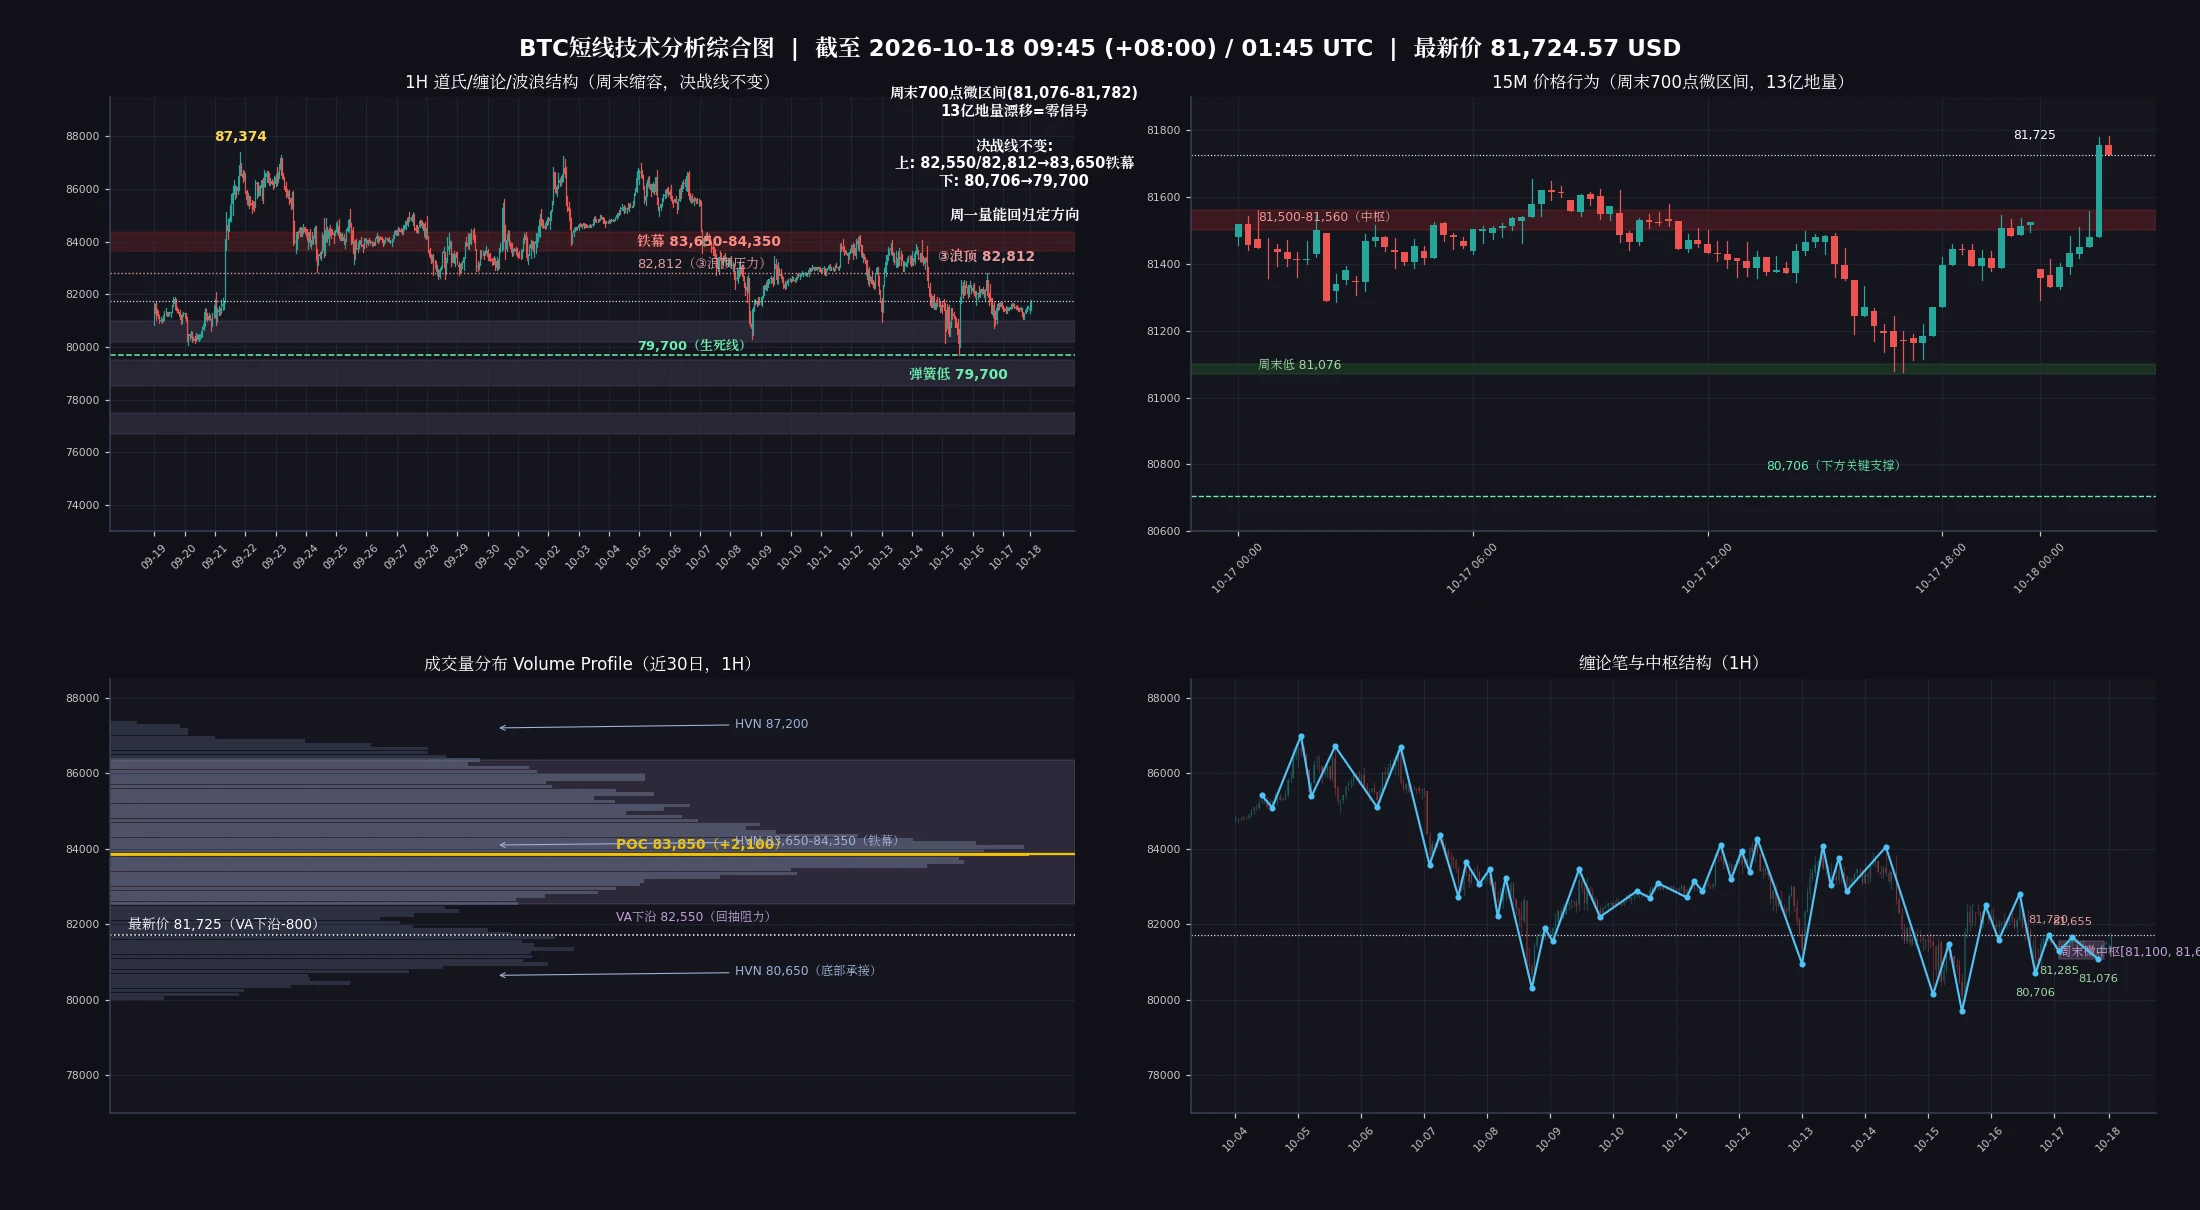Click the yellow '87,374' peak label
The image size is (2200, 1210).
[240, 136]
